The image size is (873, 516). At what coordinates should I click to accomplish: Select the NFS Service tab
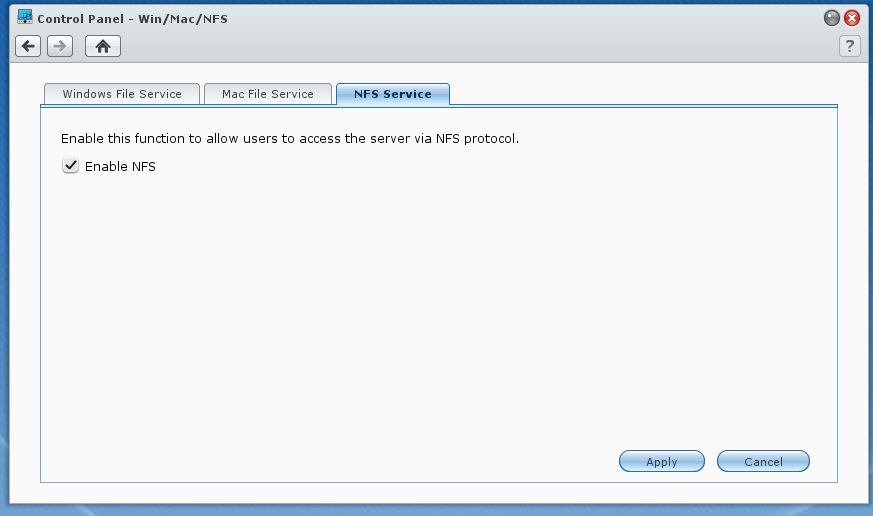pyautogui.click(x=393, y=94)
